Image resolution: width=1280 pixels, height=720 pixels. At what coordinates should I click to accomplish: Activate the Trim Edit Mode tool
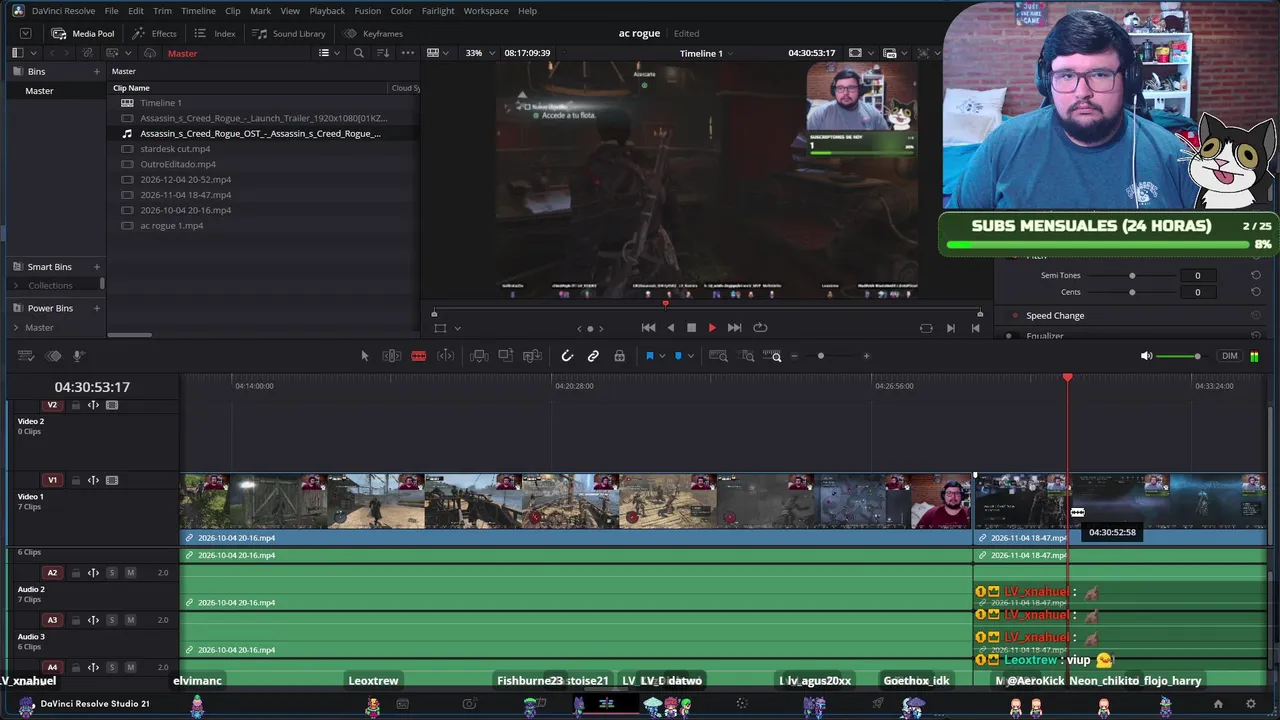click(392, 356)
